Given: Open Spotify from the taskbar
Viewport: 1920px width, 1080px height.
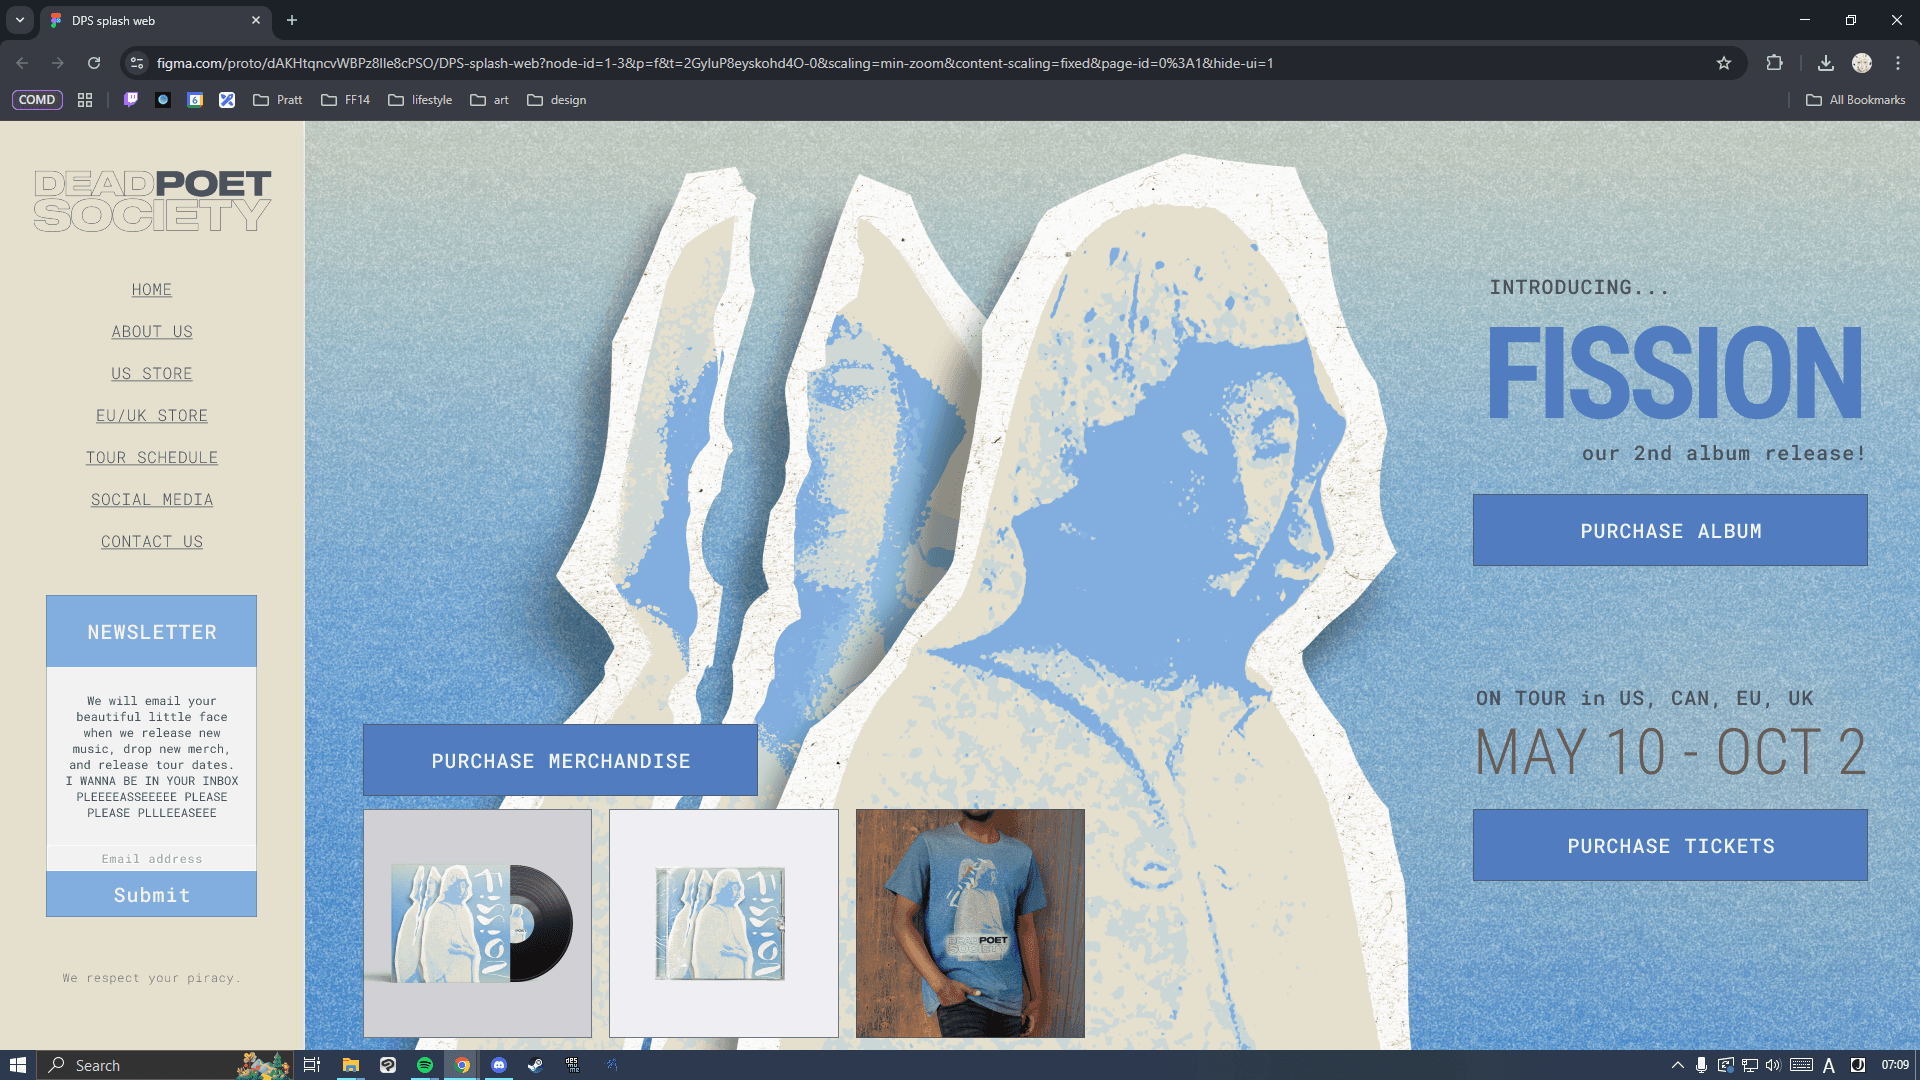Looking at the screenshot, I should click(x=425, y=1065).
